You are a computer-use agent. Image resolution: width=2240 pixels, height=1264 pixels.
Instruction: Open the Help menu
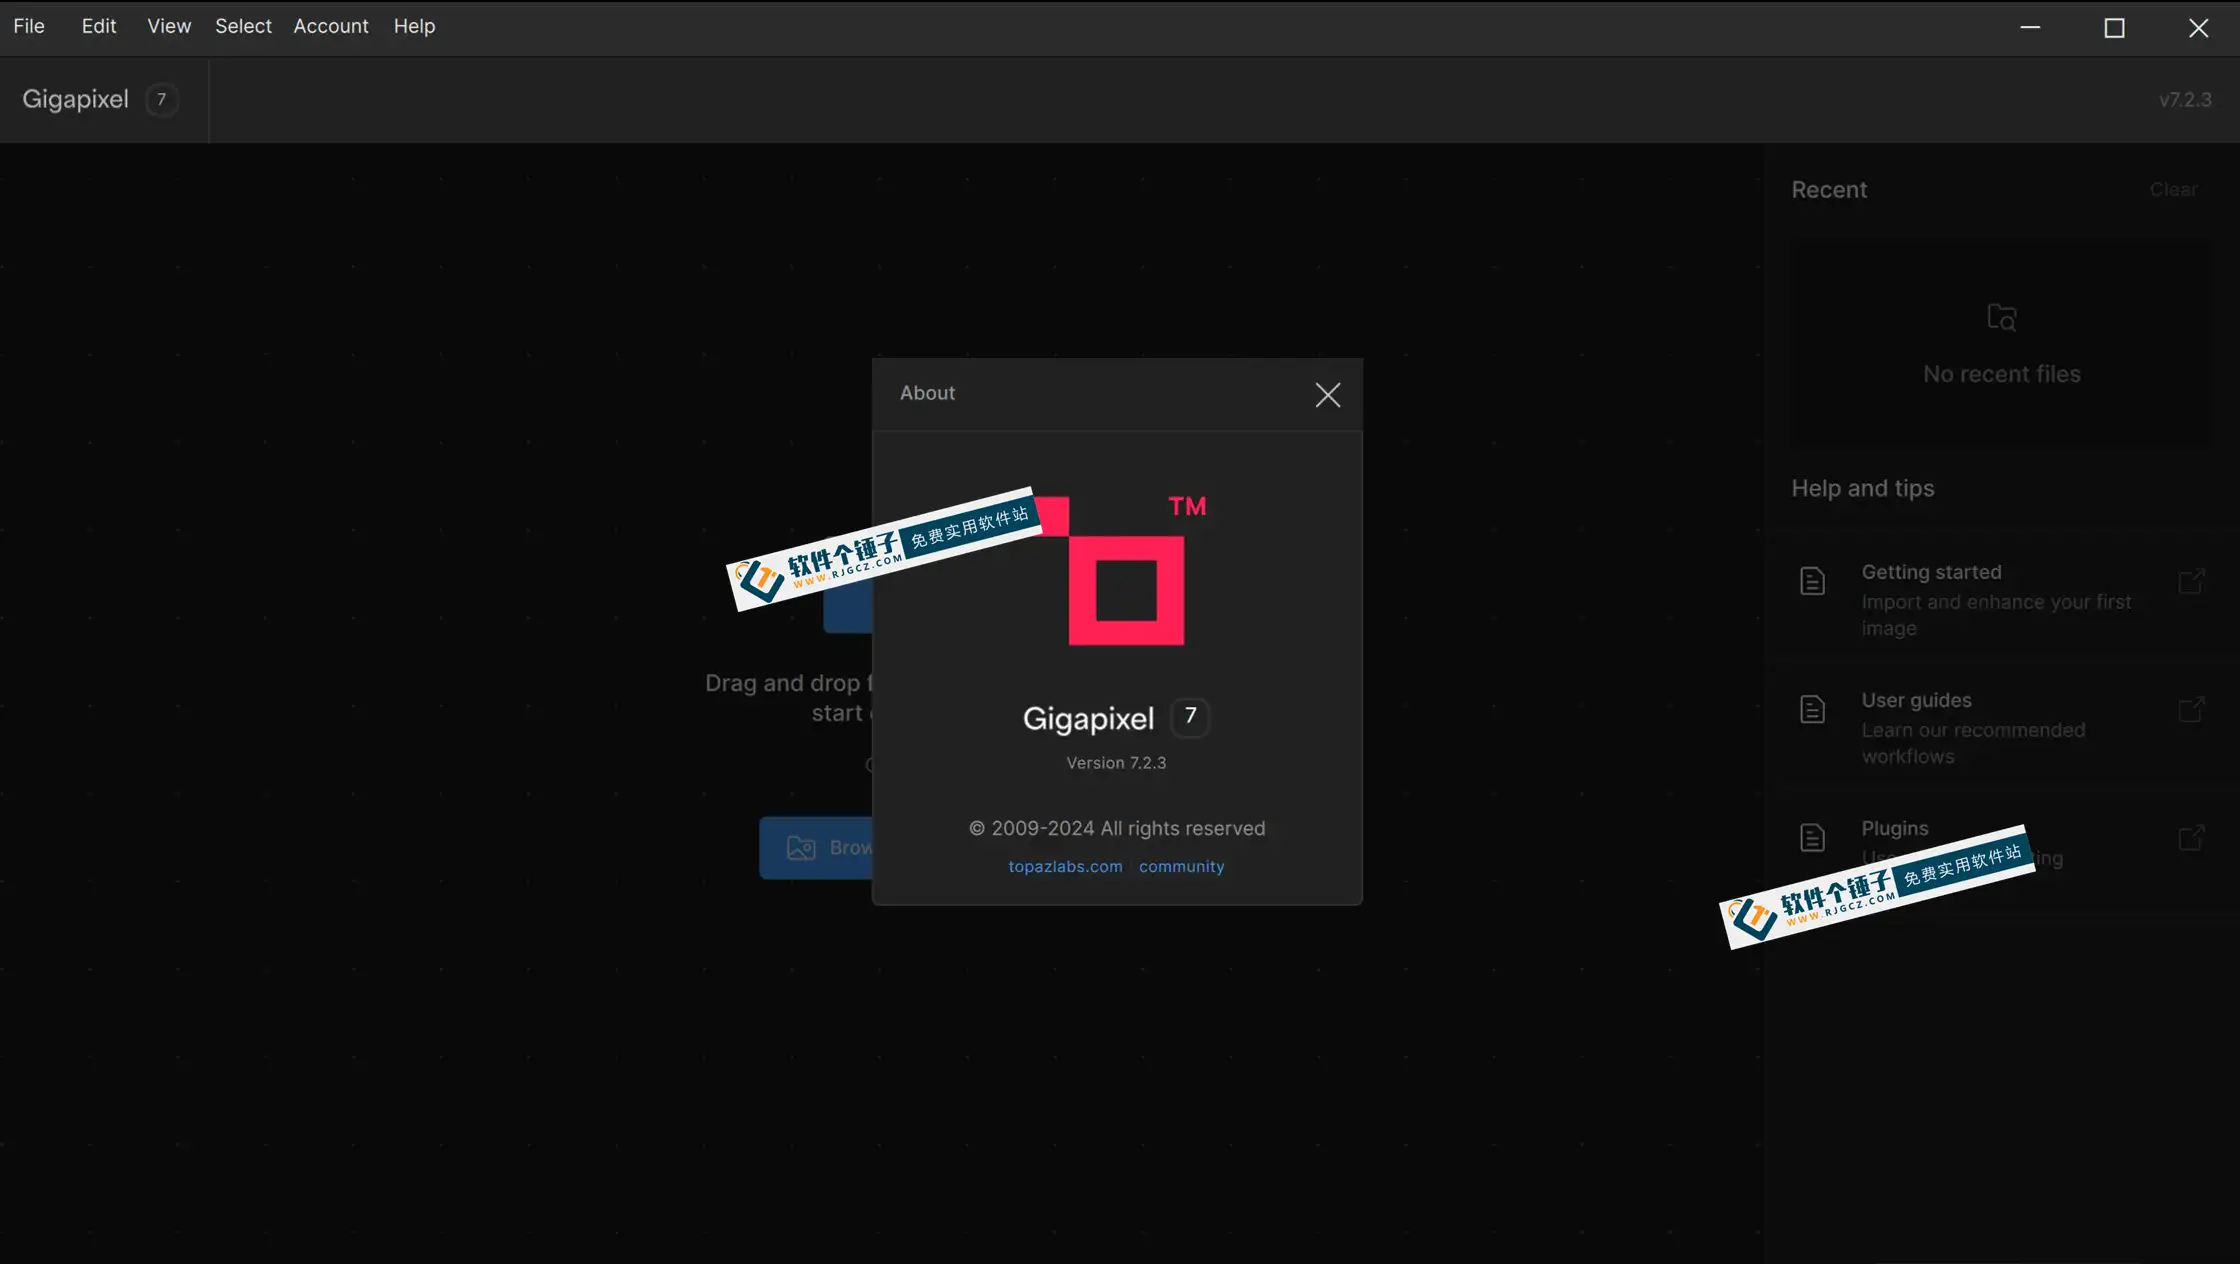pos(414,27)
